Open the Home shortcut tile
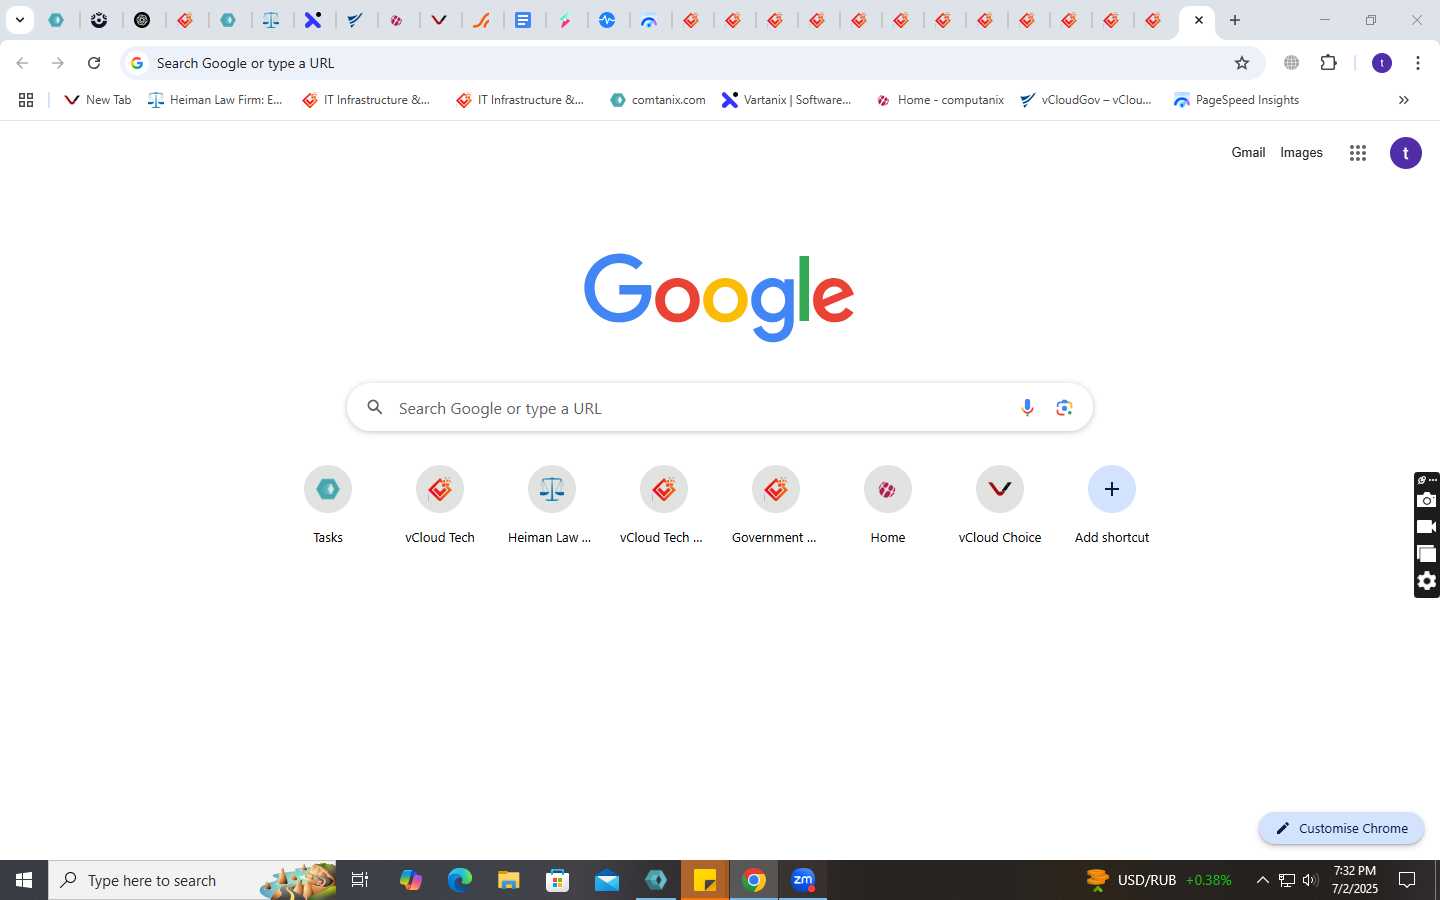The width and height of the screenshot is (1440, 900). tap(888, 506)
